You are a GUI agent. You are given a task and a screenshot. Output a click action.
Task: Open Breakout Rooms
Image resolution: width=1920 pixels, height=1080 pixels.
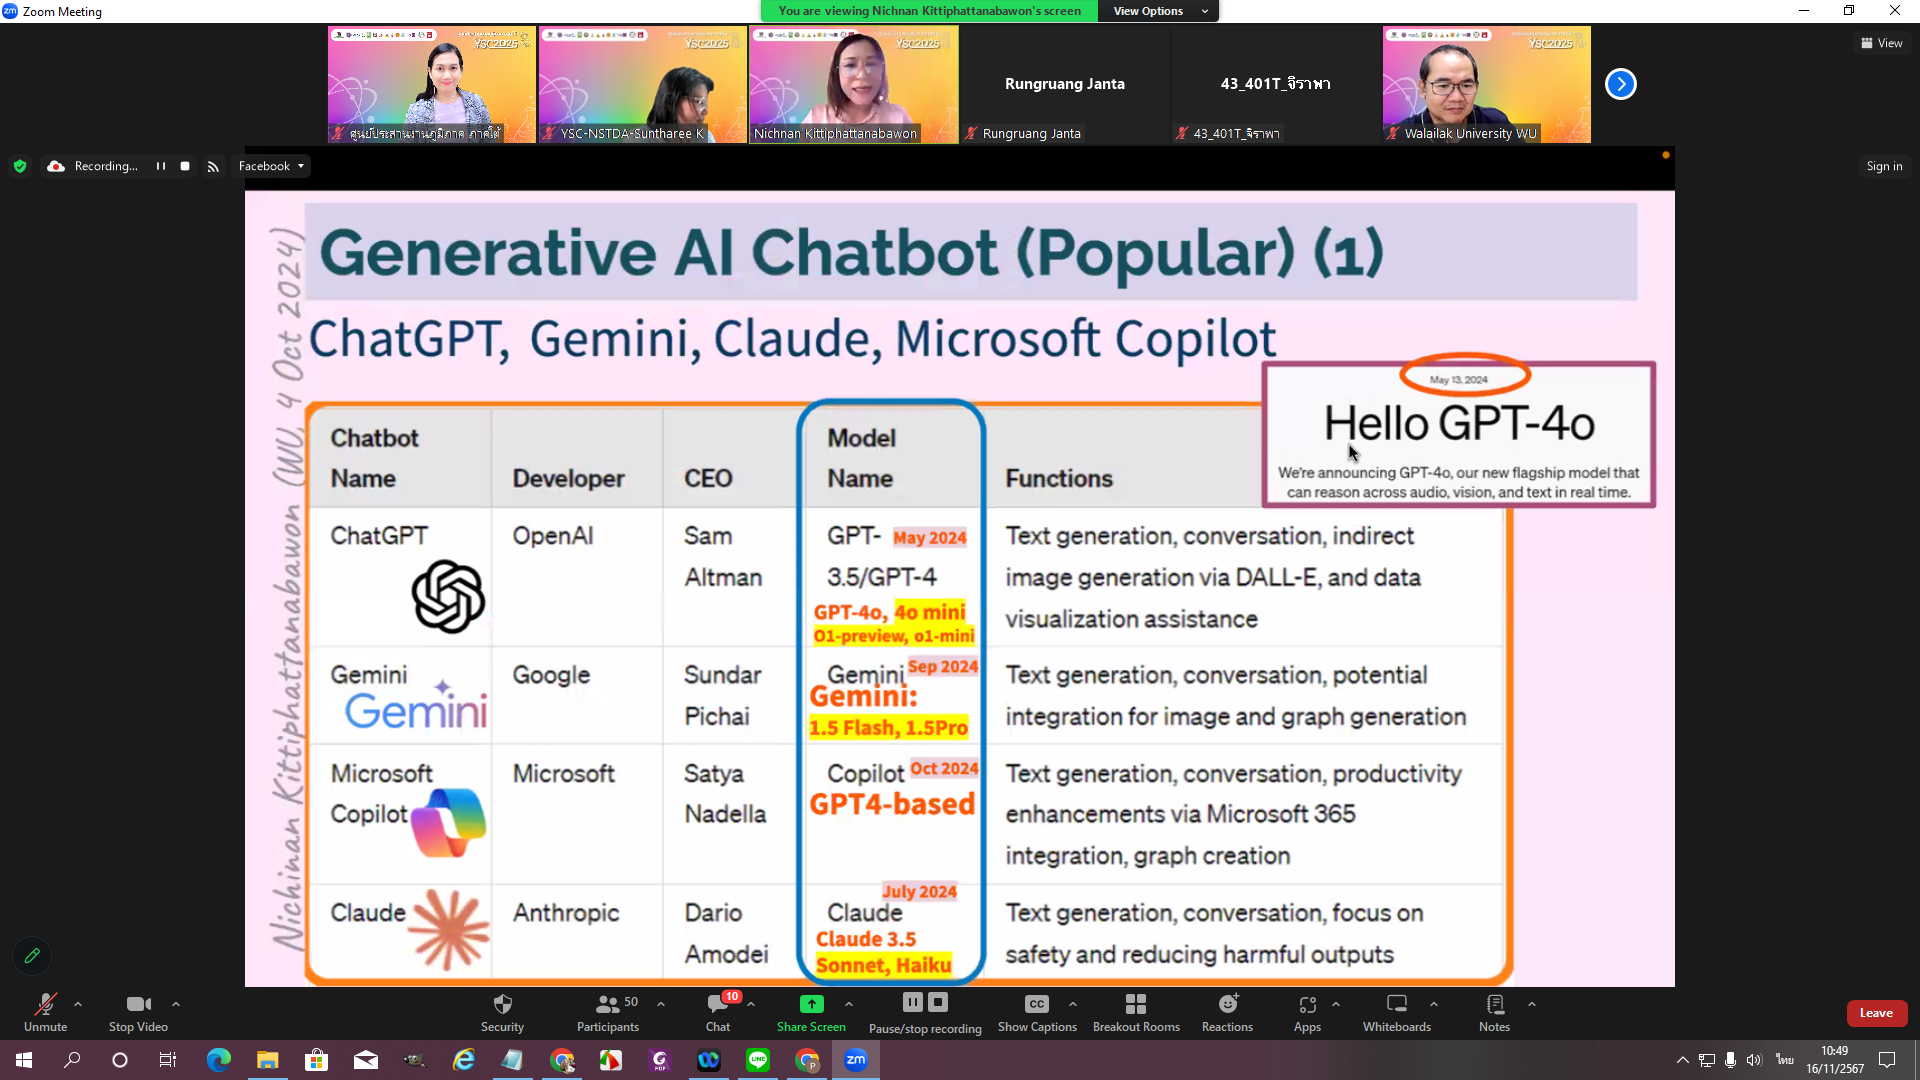coord(1136,1004)
